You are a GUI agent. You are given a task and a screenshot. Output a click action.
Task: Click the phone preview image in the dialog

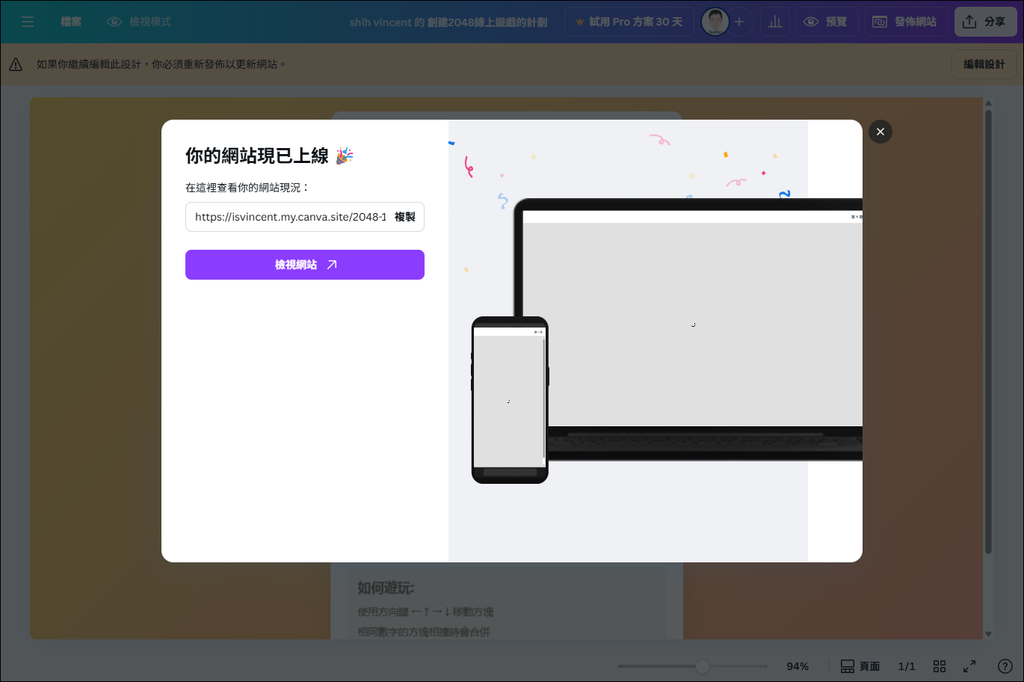(510, 400)
